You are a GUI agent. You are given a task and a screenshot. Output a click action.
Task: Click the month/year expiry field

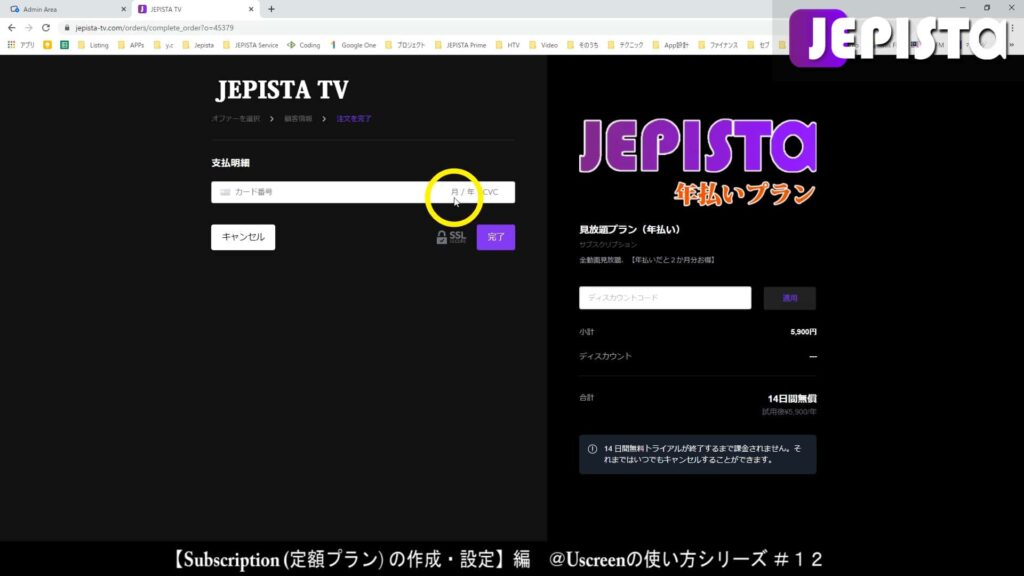462,192
